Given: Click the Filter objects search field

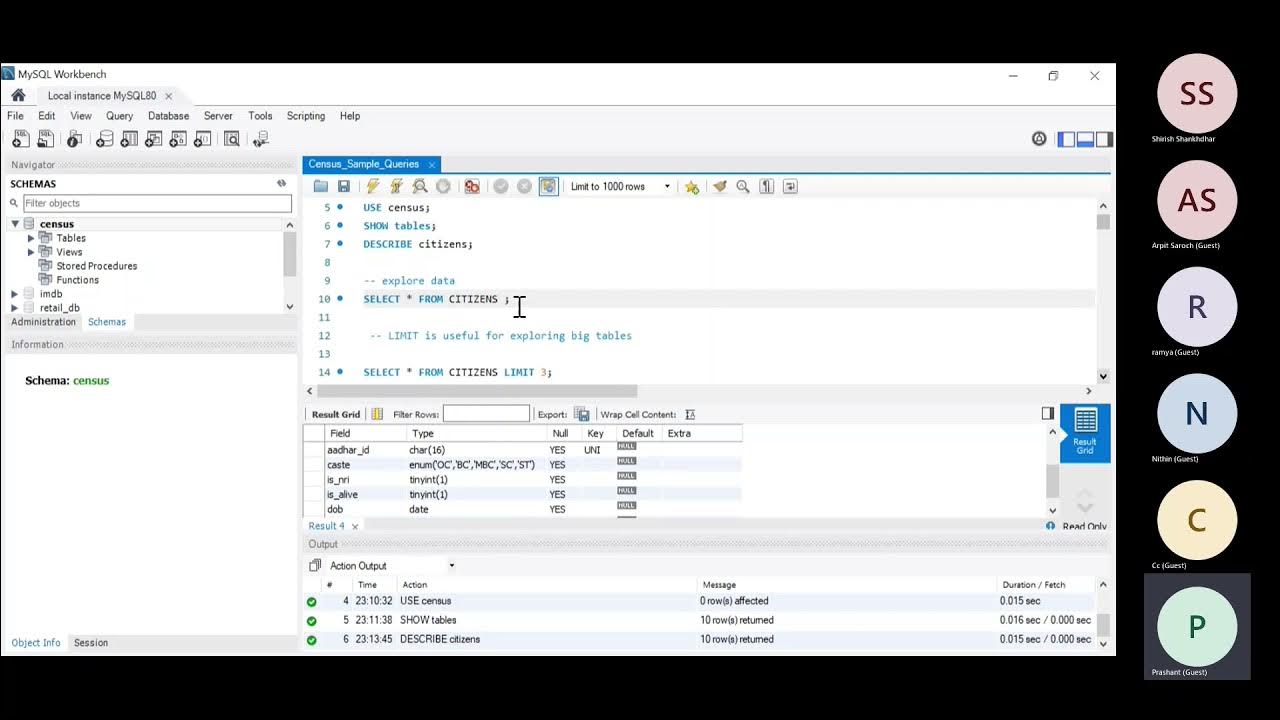Looking at the screenshot, I should pyautogui.click(x=157, y=203).
